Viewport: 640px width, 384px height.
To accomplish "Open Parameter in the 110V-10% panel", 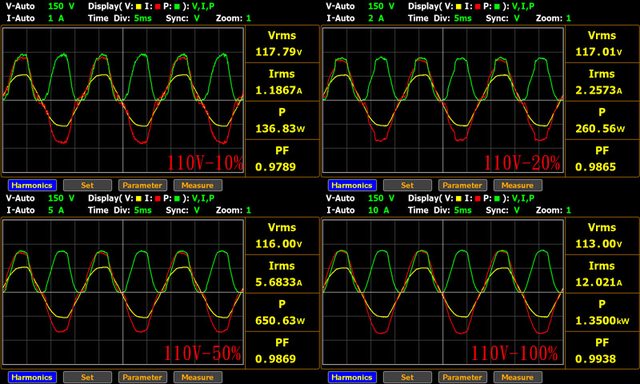I will pyautogui.click(x=142, y=185).
